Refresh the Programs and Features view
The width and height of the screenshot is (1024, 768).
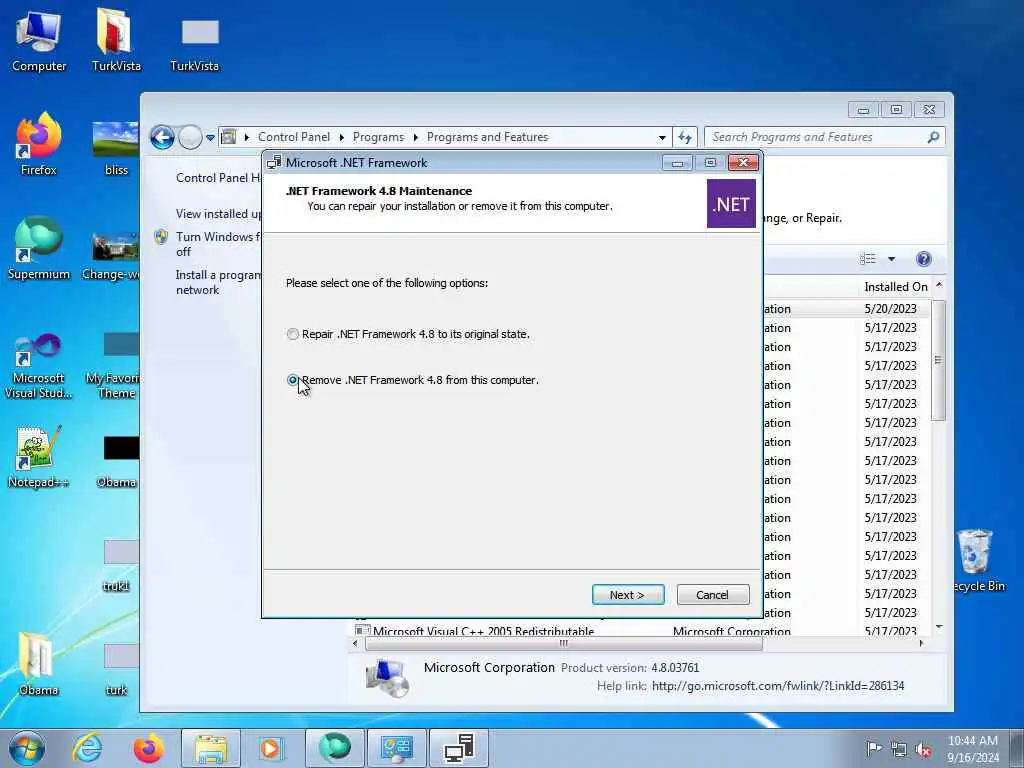(684, 137)
